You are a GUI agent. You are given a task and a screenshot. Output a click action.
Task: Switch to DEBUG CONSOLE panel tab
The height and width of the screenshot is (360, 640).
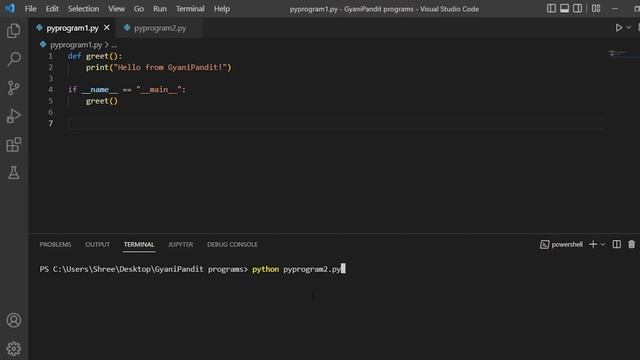232,244
